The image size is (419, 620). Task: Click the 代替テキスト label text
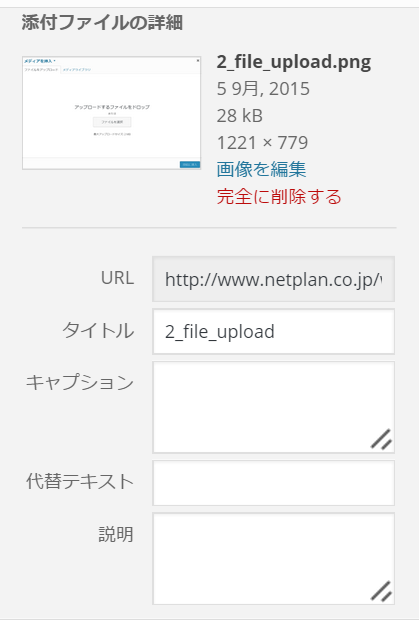click(80, 482)
